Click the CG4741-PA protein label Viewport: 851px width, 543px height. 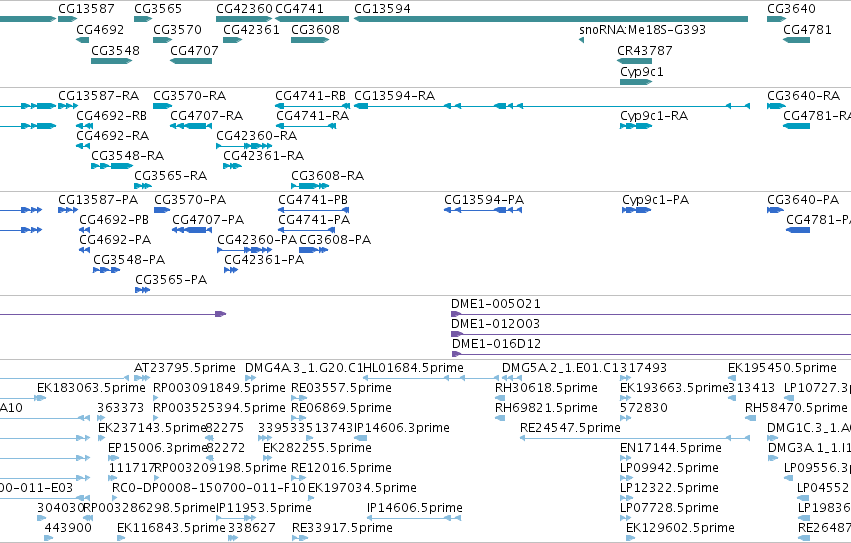[314, 220]
